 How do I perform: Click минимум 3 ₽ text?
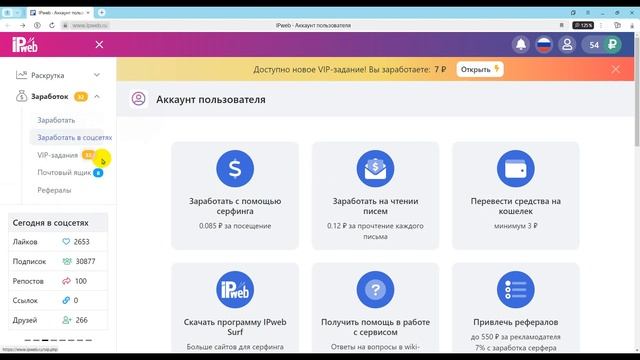[x=516, y=226]
